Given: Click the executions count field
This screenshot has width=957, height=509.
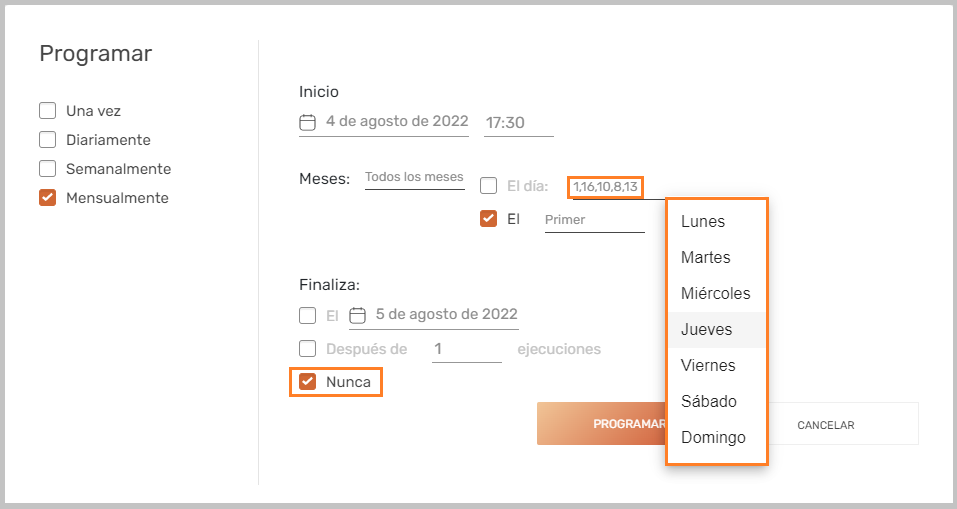Looking at the screenshot, I should click(467, 349).
